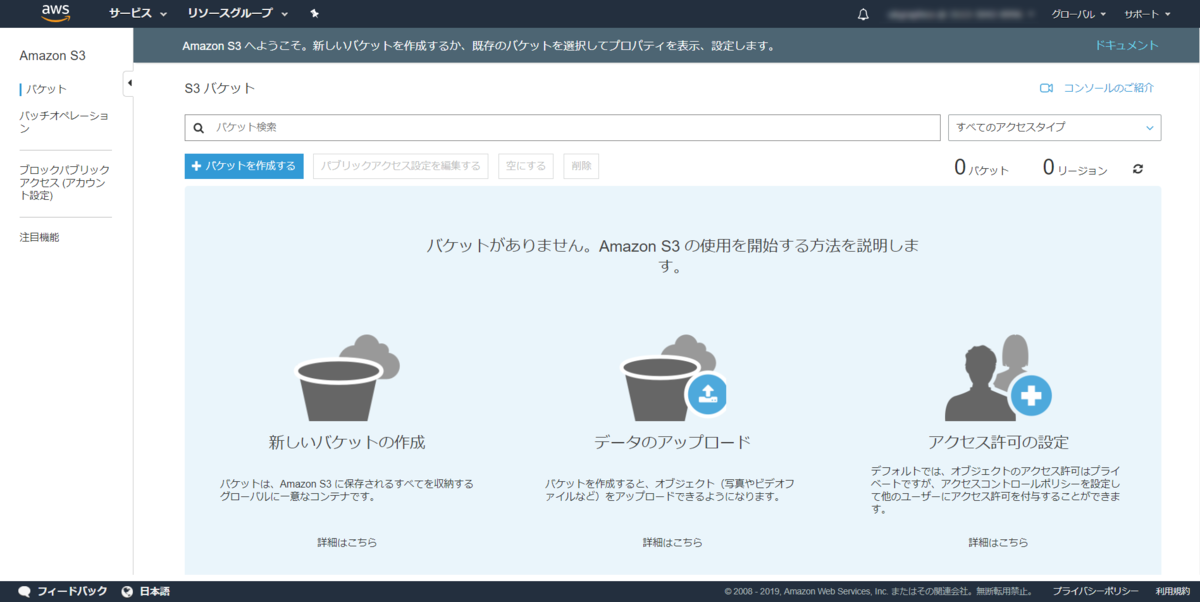Click 日本語 language selector
This screenshot has width=1200, height=602.
(146, 592)
